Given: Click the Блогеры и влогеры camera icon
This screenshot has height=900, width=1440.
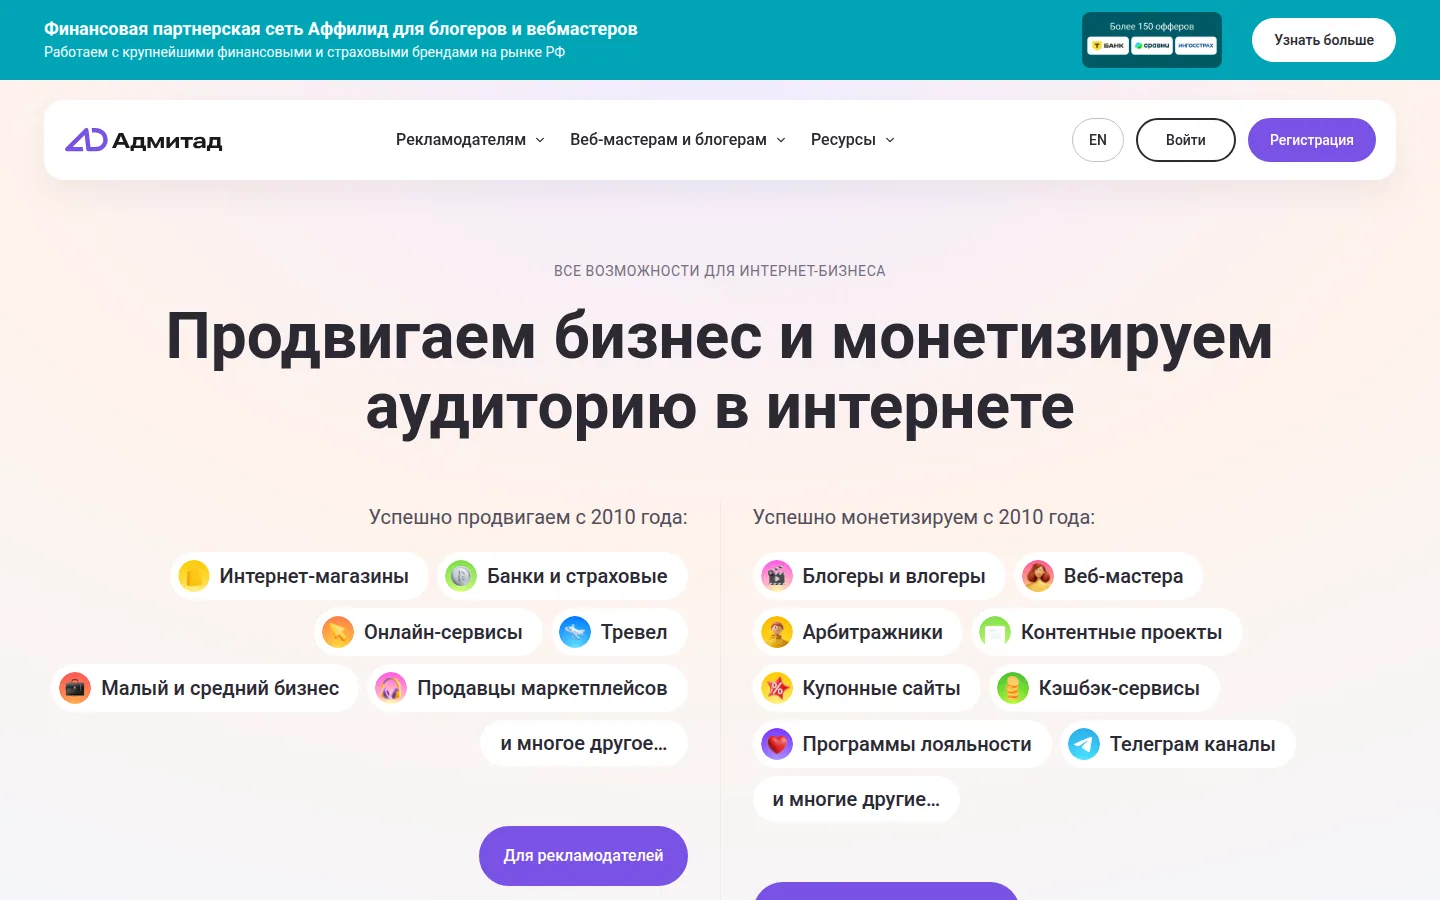Looking at the screenshot, I should click(x=777, y=576).
